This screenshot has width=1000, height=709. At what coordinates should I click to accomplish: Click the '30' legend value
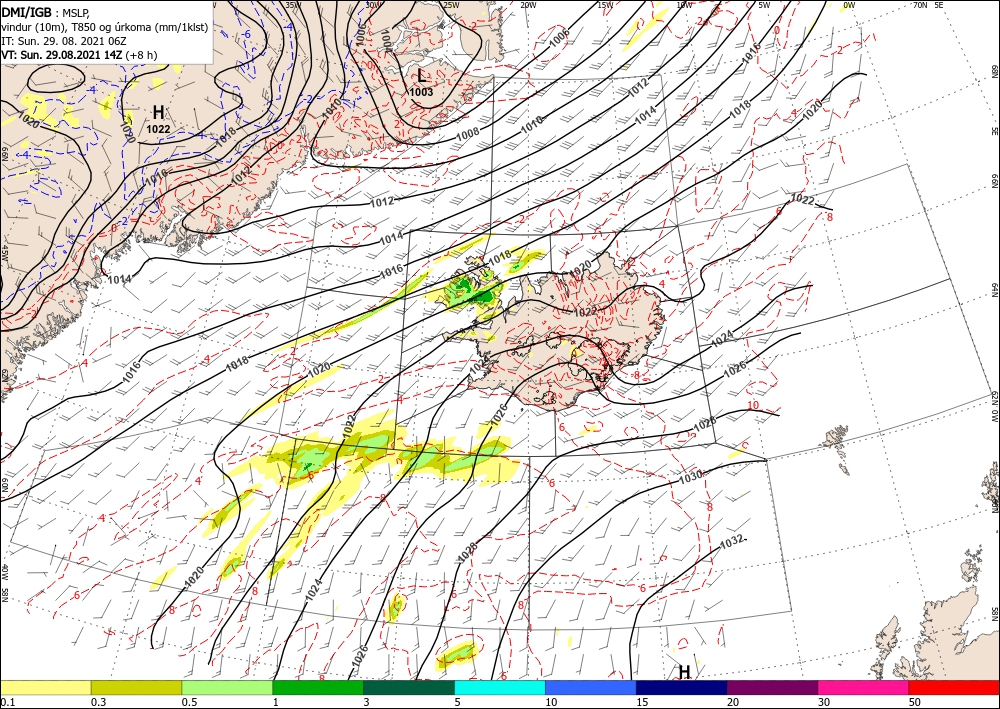pyautogui.click(x=823, y=702)
